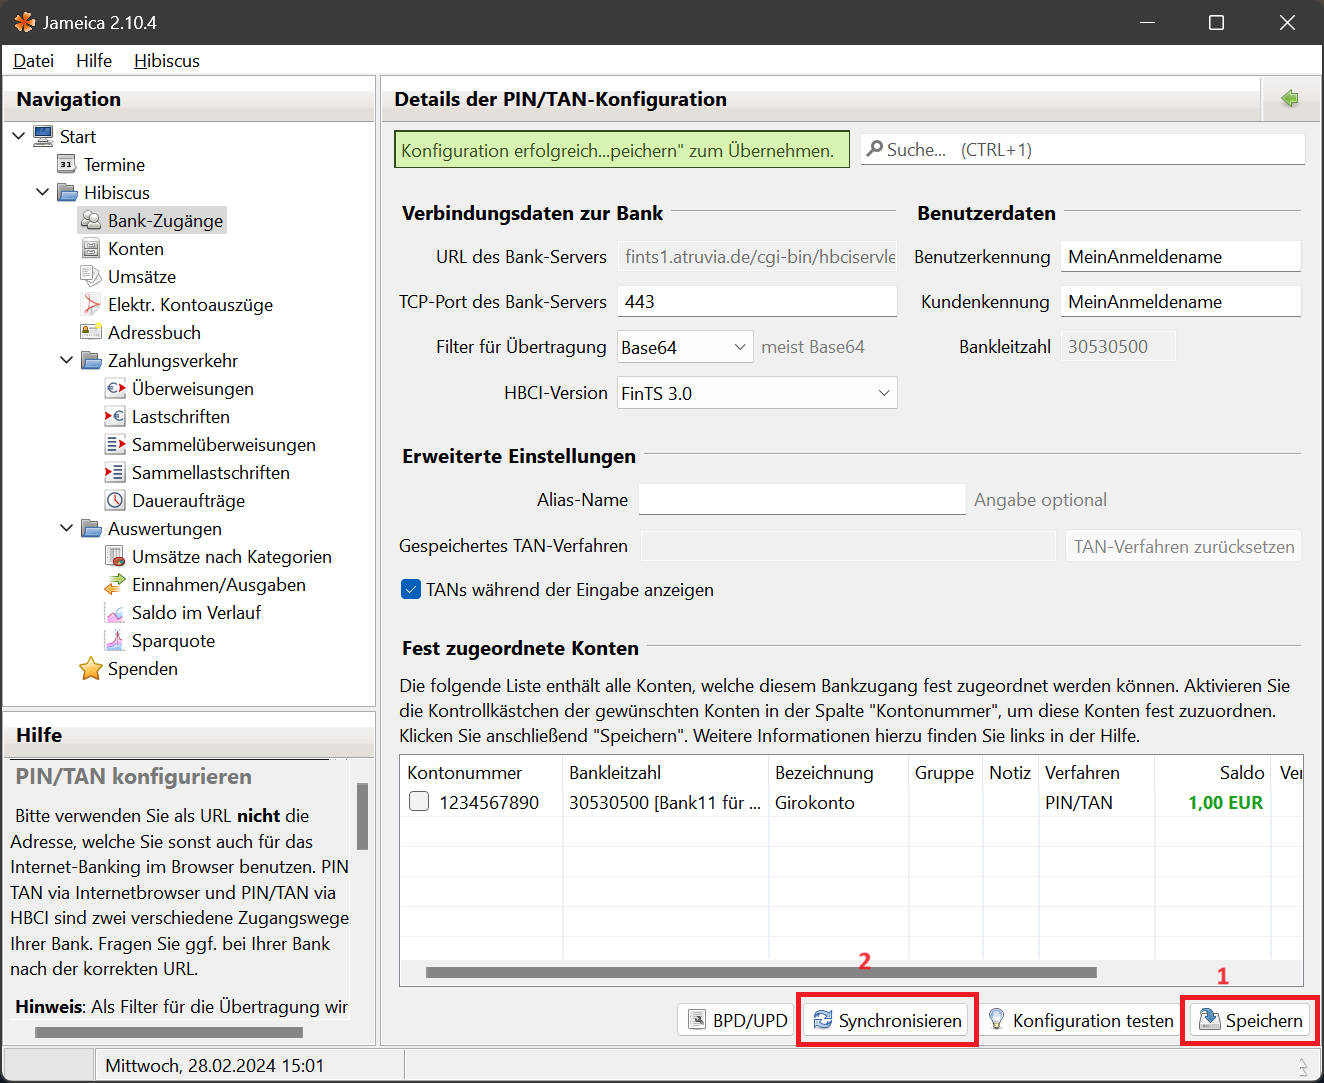Open Daueraufträge in the navigation tree
This screenshot has width=1324, height=1083.
click(188, 500)
